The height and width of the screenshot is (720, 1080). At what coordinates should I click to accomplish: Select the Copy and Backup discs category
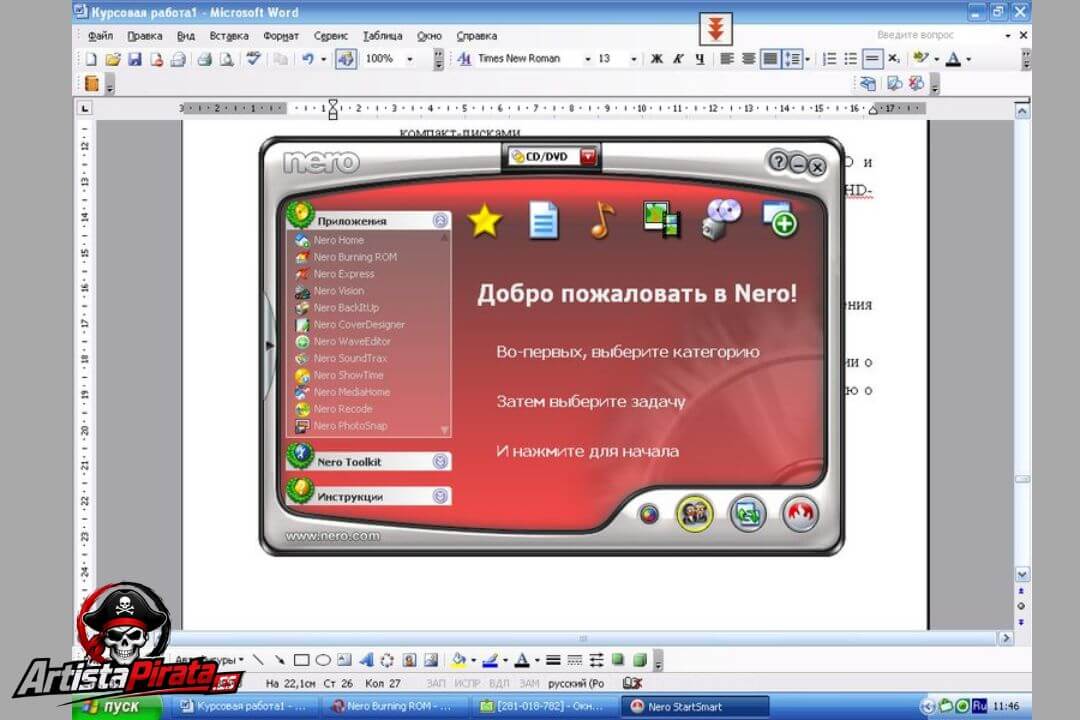(x=721, y=220)
